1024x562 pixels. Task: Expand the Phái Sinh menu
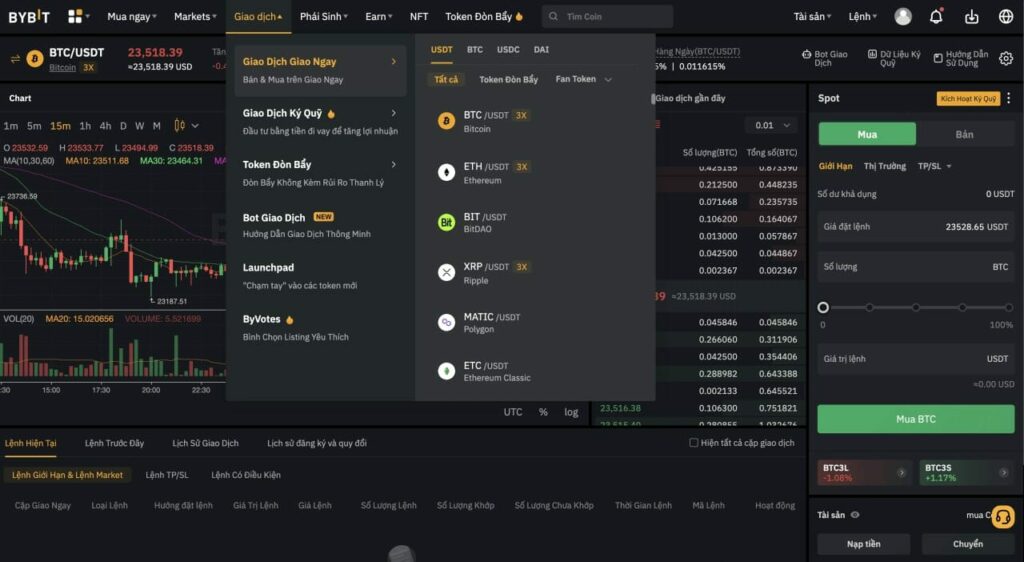323,16
